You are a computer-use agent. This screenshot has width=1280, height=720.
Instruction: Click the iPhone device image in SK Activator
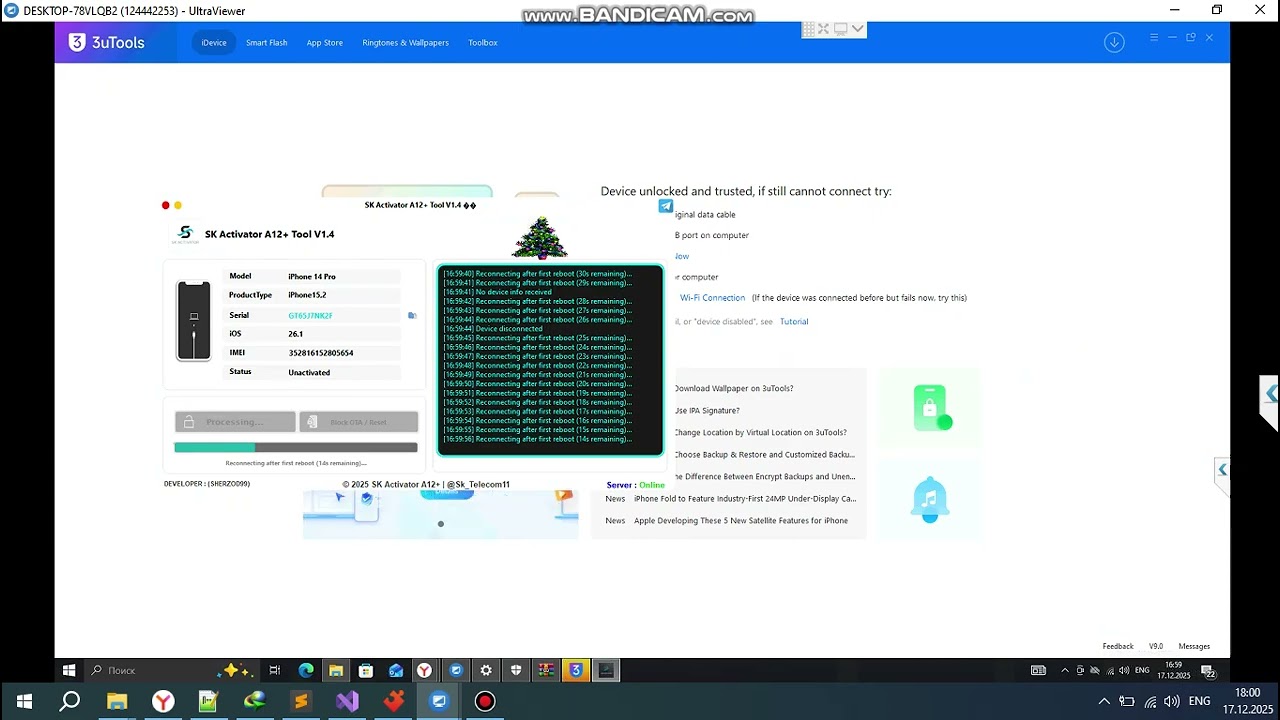tap(194, 320)
